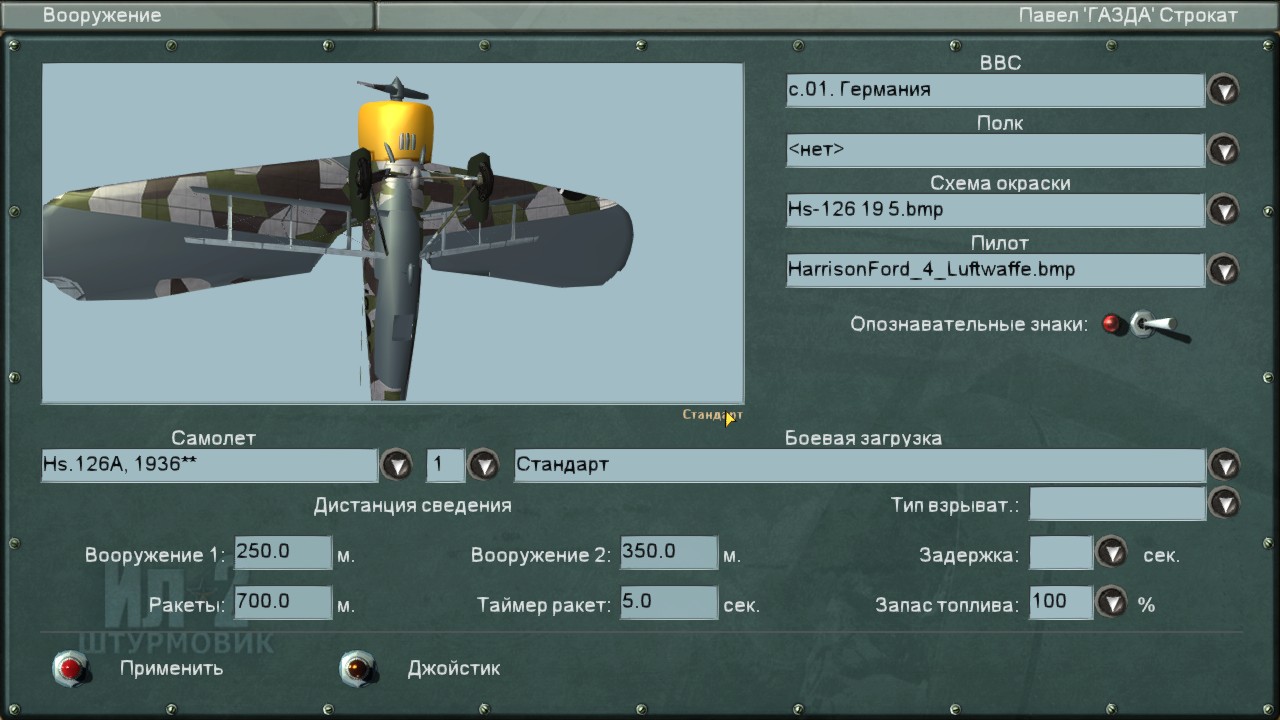The width and height of the screenshot is (1280, 720).
Task: Click the pilot name Павел 'ГАЗДА' Строкат
Action: (1128, 15)
